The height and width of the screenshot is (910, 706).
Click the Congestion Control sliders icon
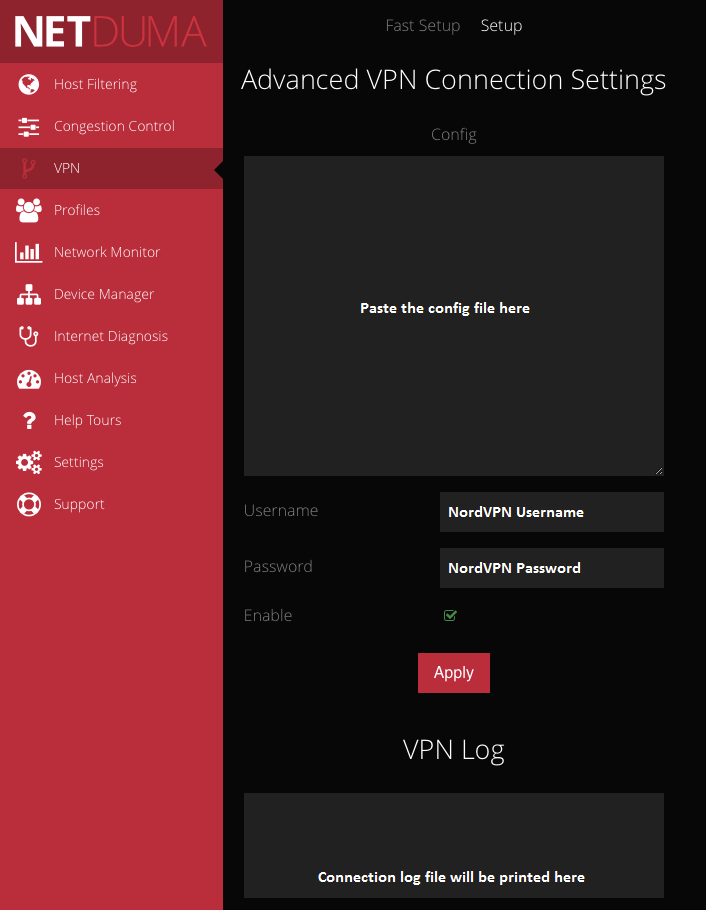(29, 126)
